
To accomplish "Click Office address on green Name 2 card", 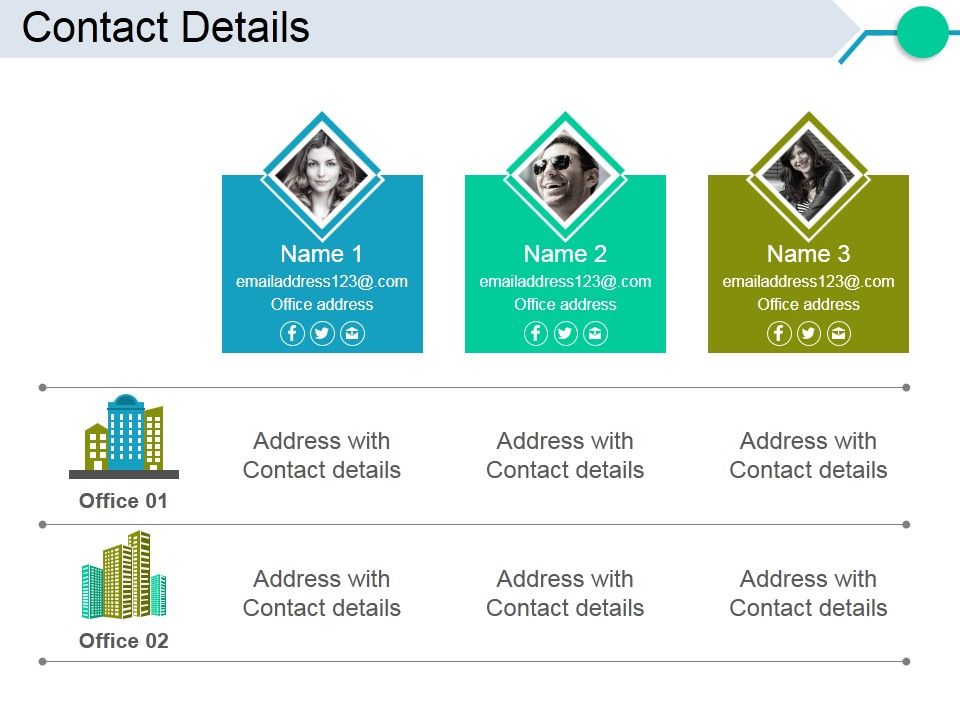I will (565, 304).
